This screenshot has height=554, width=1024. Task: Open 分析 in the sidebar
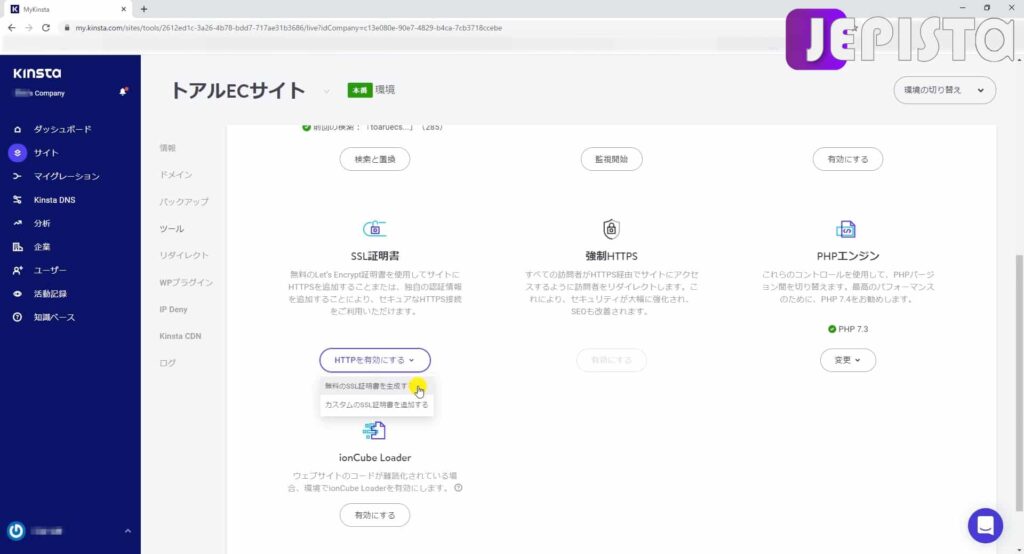click(x=42, y=223)
